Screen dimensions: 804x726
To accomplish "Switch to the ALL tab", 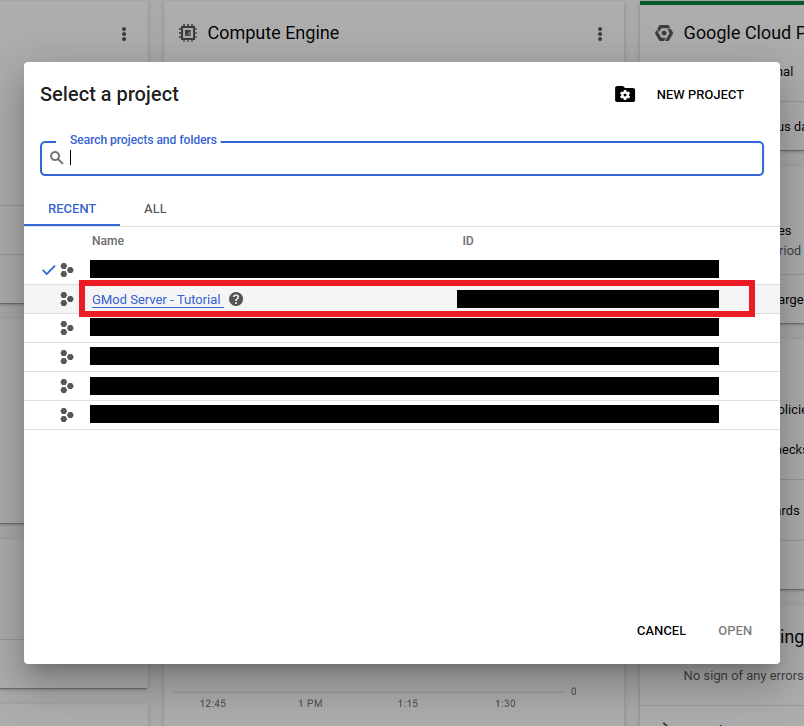I will (155, 209).
